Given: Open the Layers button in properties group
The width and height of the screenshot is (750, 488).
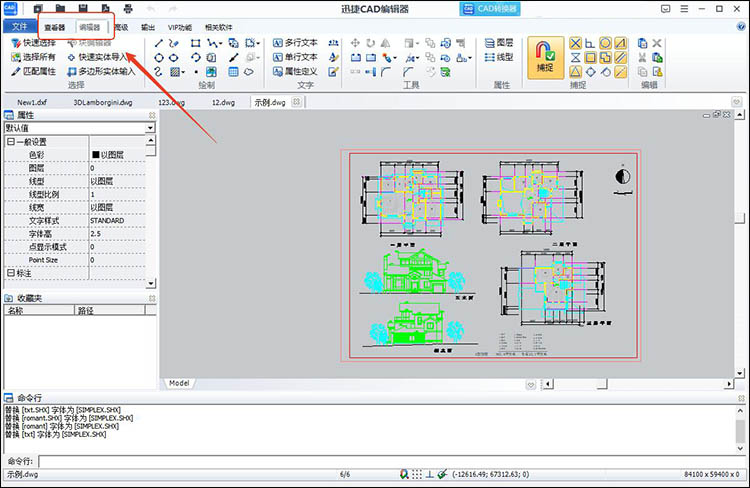Looking at the screenshot, I should [x=499, y=43].
